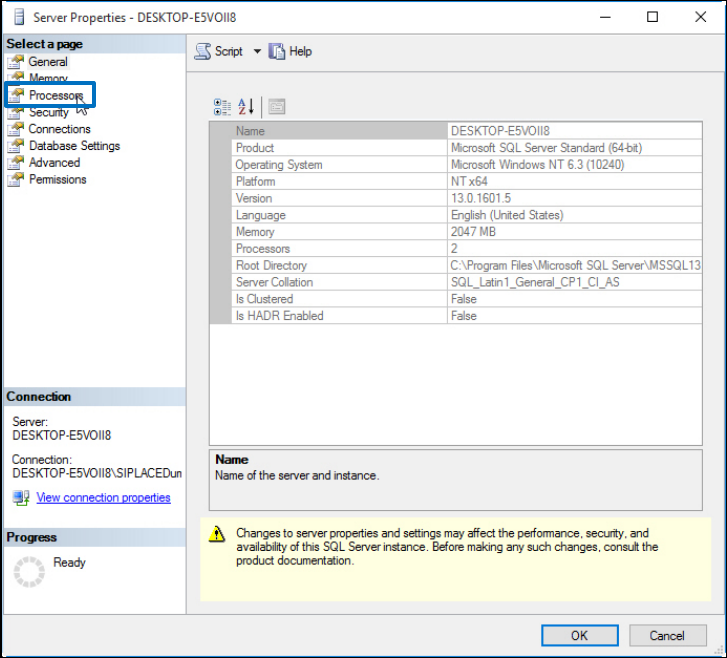727x658 pixels.
Task: Click the Root Directory path value
Action: click(575, 265)
